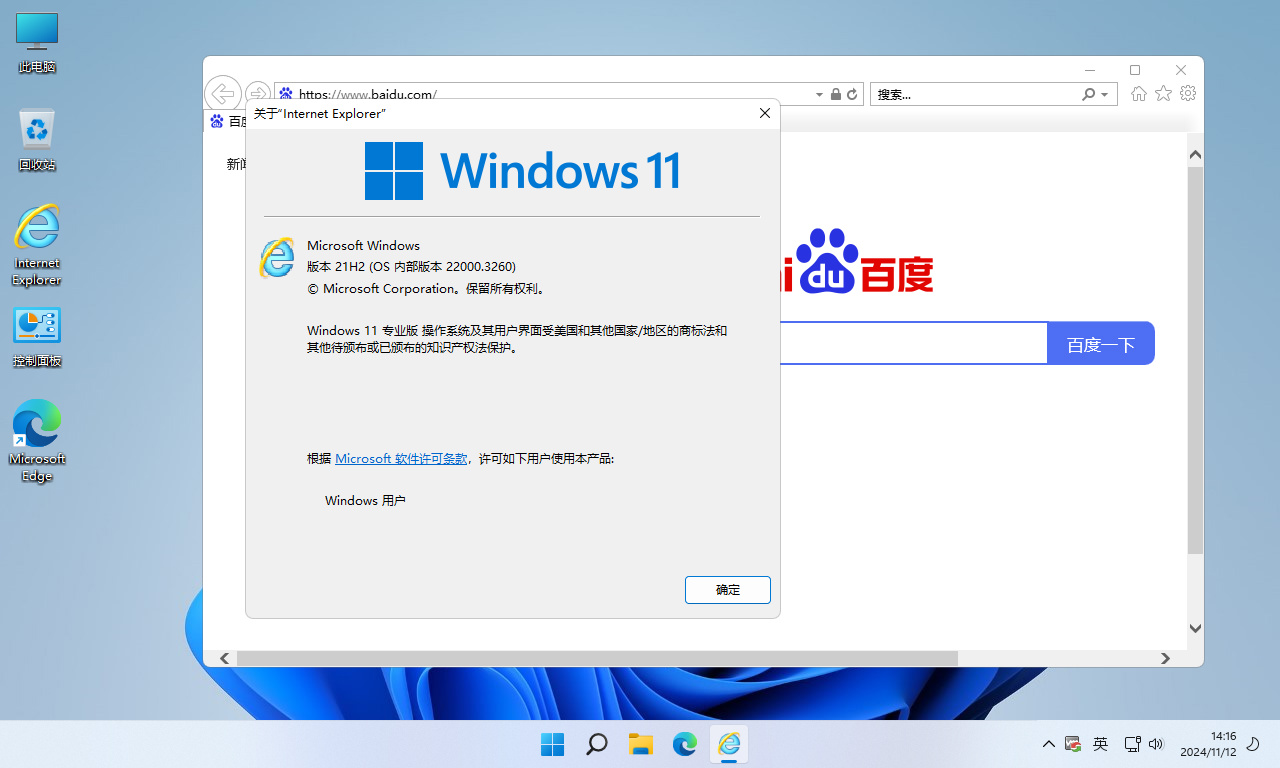Refresh the Baidu page
Viewport: 1280px width, 768px height.
pyautogui.click(x=852, y=94)
